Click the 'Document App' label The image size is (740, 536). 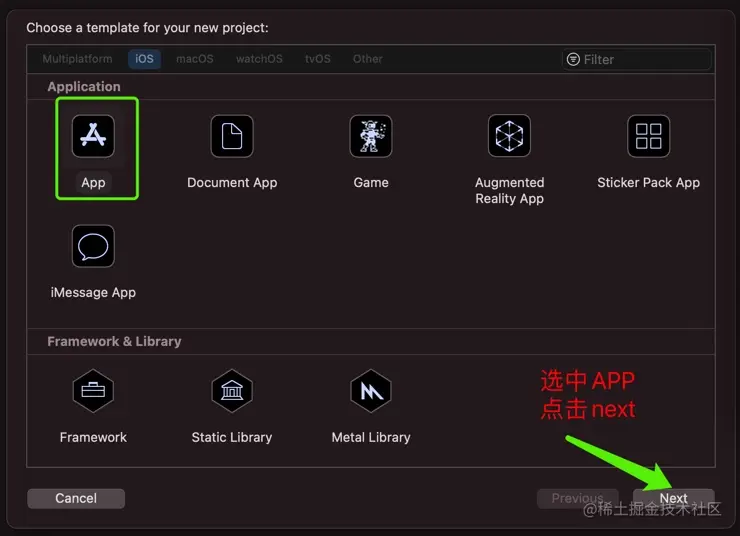tap(232, 183)
